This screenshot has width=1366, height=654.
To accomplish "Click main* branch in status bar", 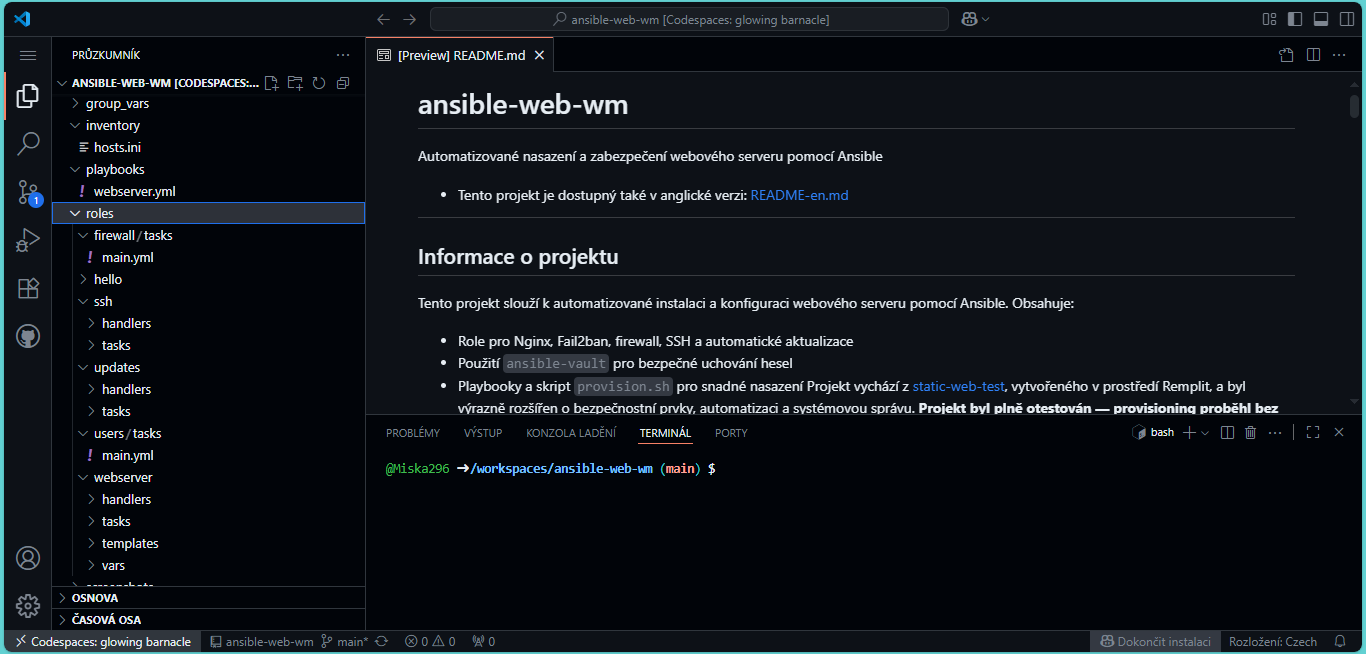I will pos(345,642).
